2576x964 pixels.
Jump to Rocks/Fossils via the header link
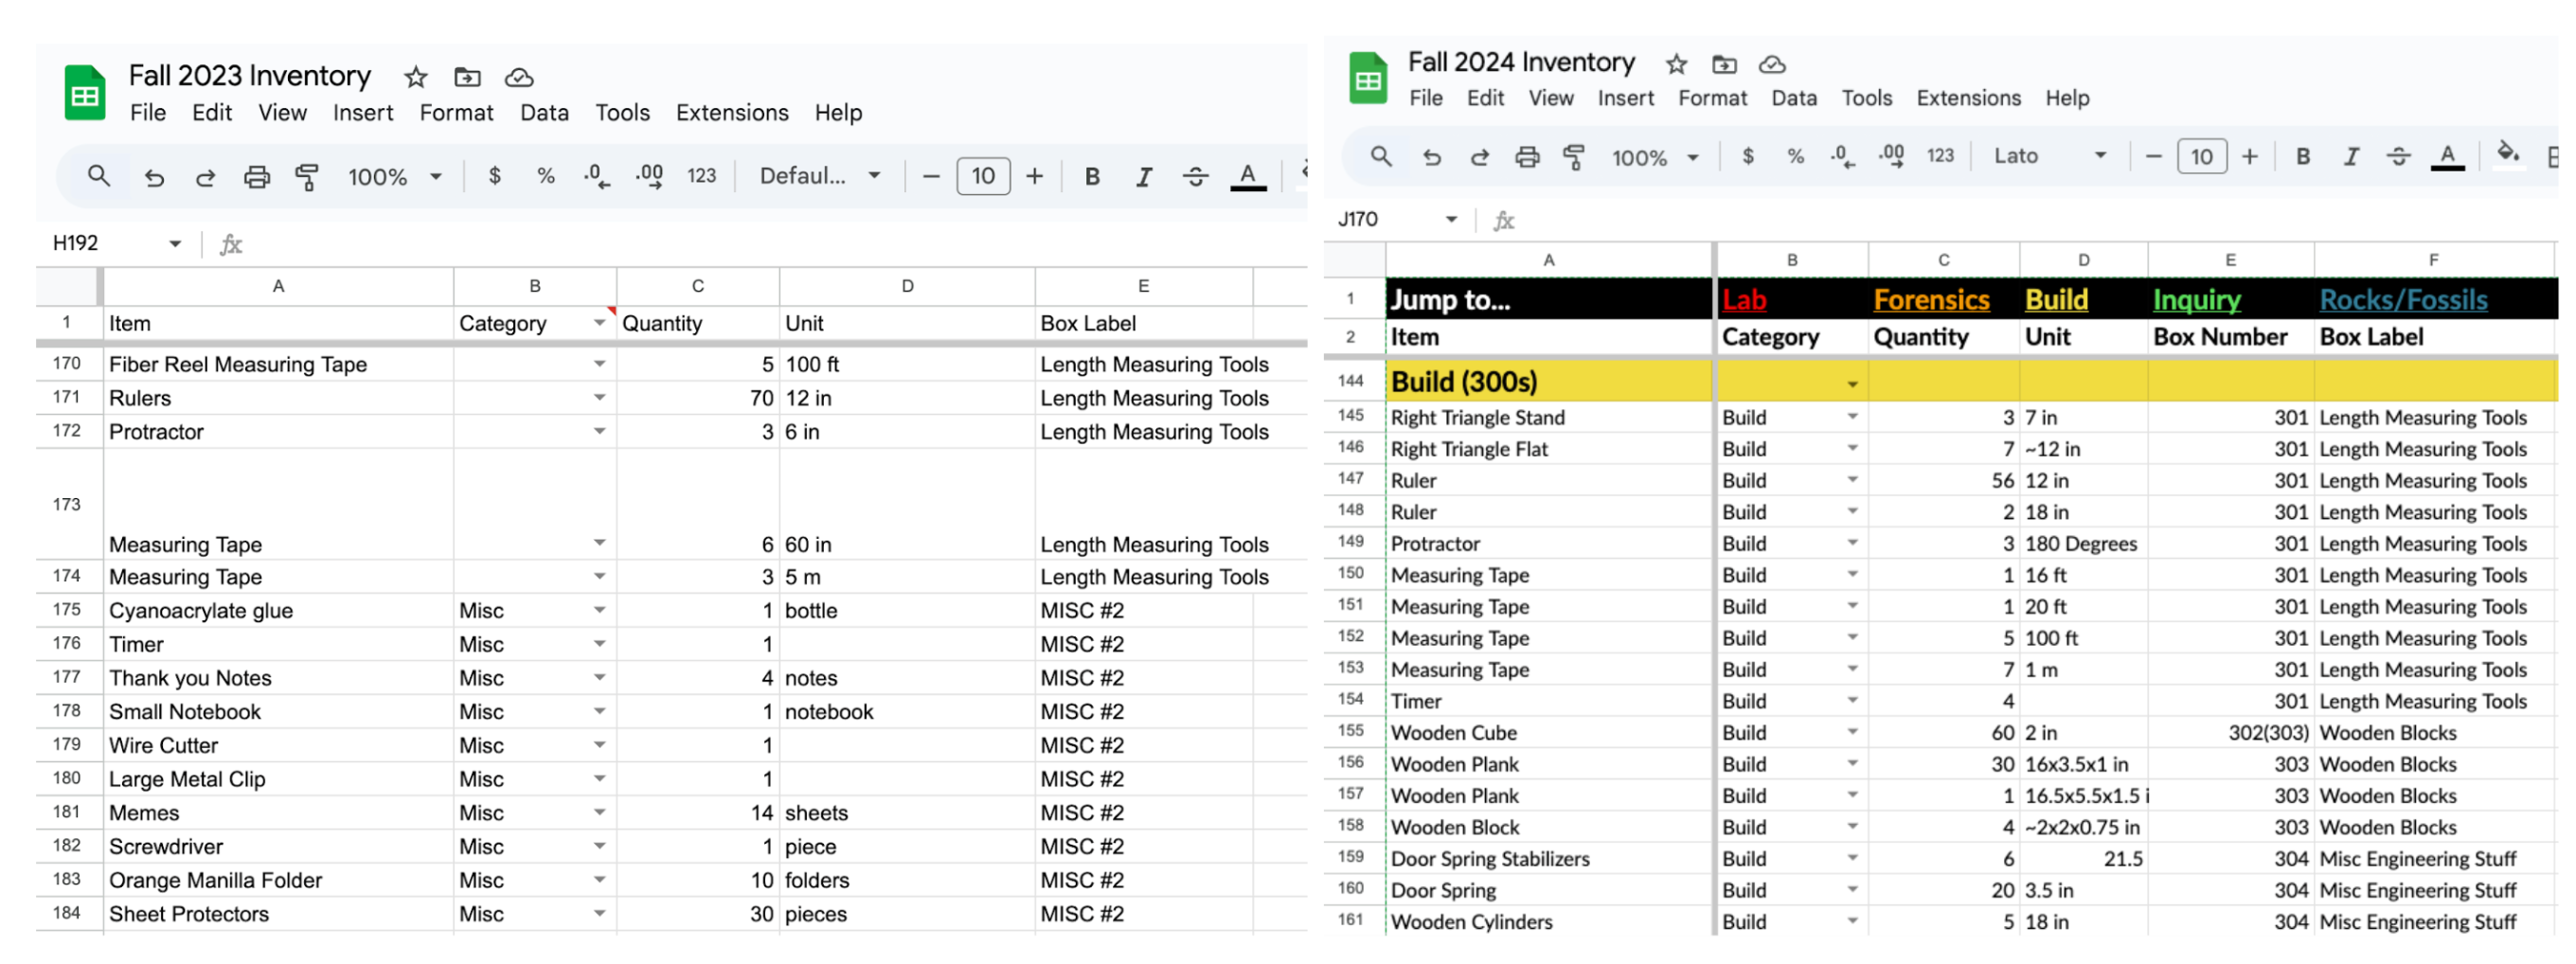tap(2403, 299)
